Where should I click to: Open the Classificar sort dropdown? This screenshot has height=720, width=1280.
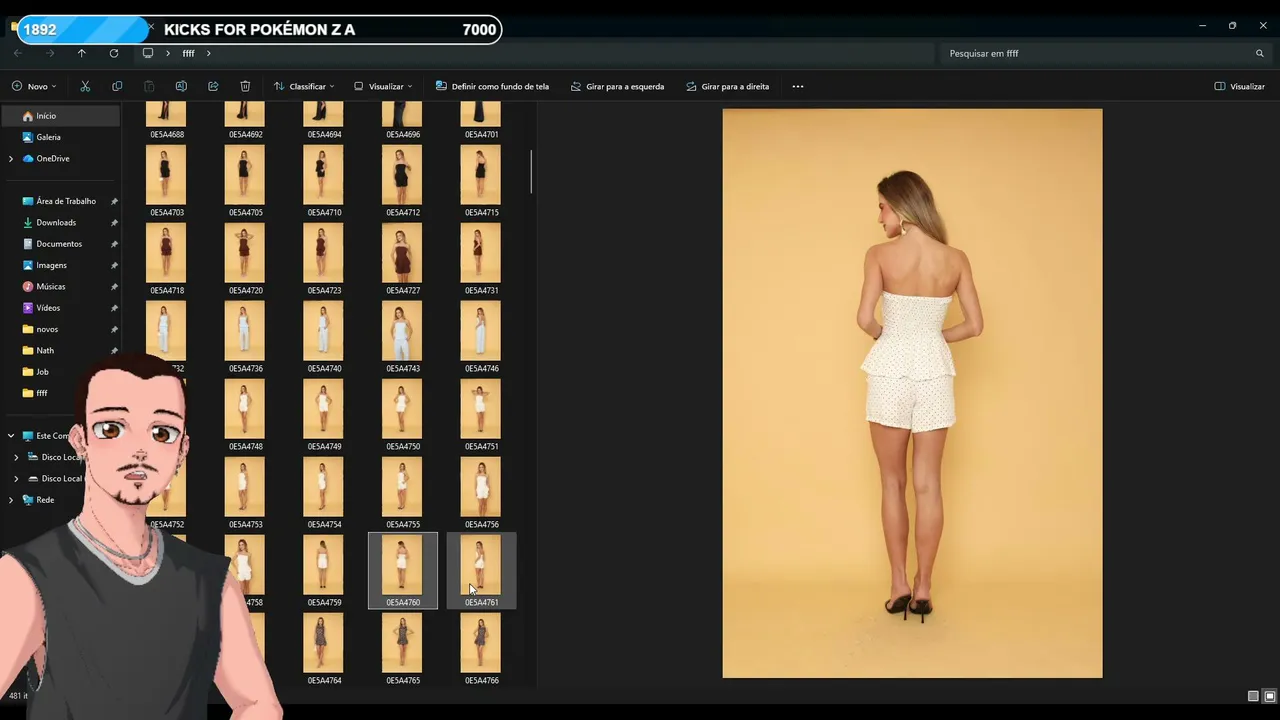pyautogui.click(x=304, y=86)
